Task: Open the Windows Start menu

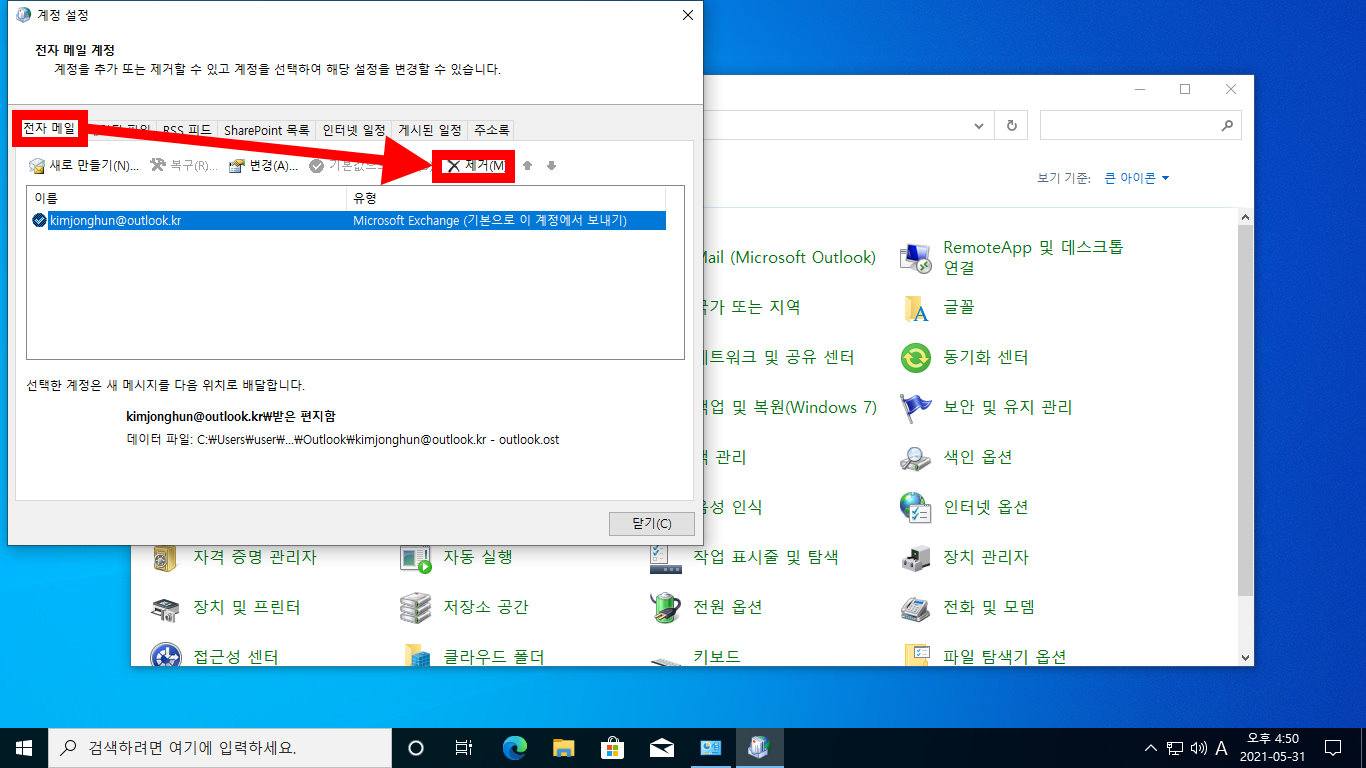Action: tap(24, 747)
